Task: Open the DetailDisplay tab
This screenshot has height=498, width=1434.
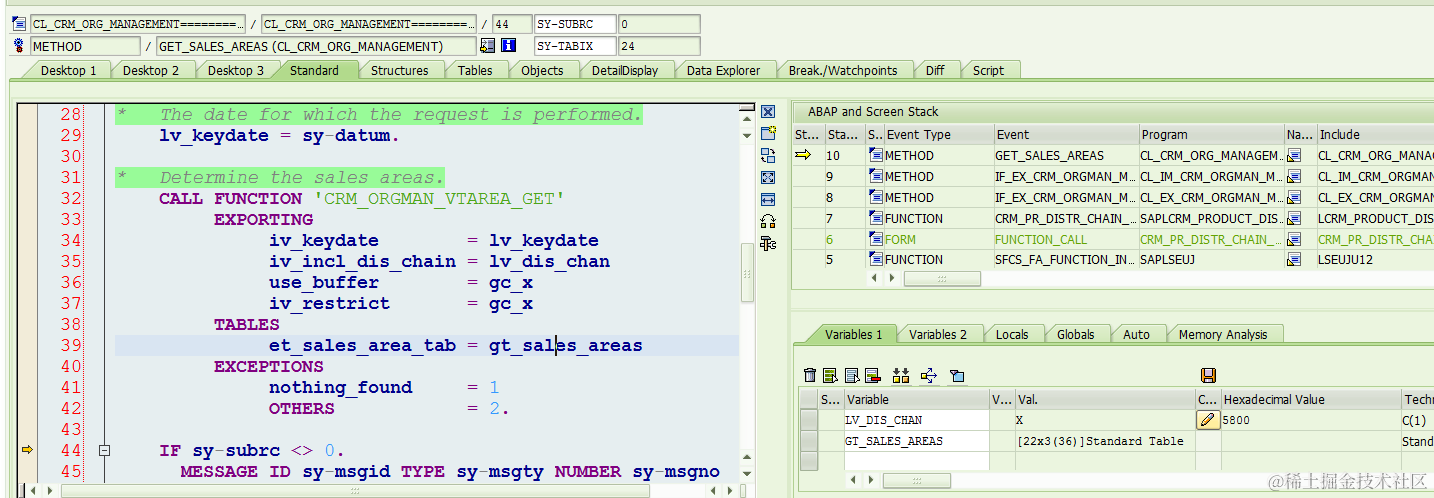Action: [625, 70]
